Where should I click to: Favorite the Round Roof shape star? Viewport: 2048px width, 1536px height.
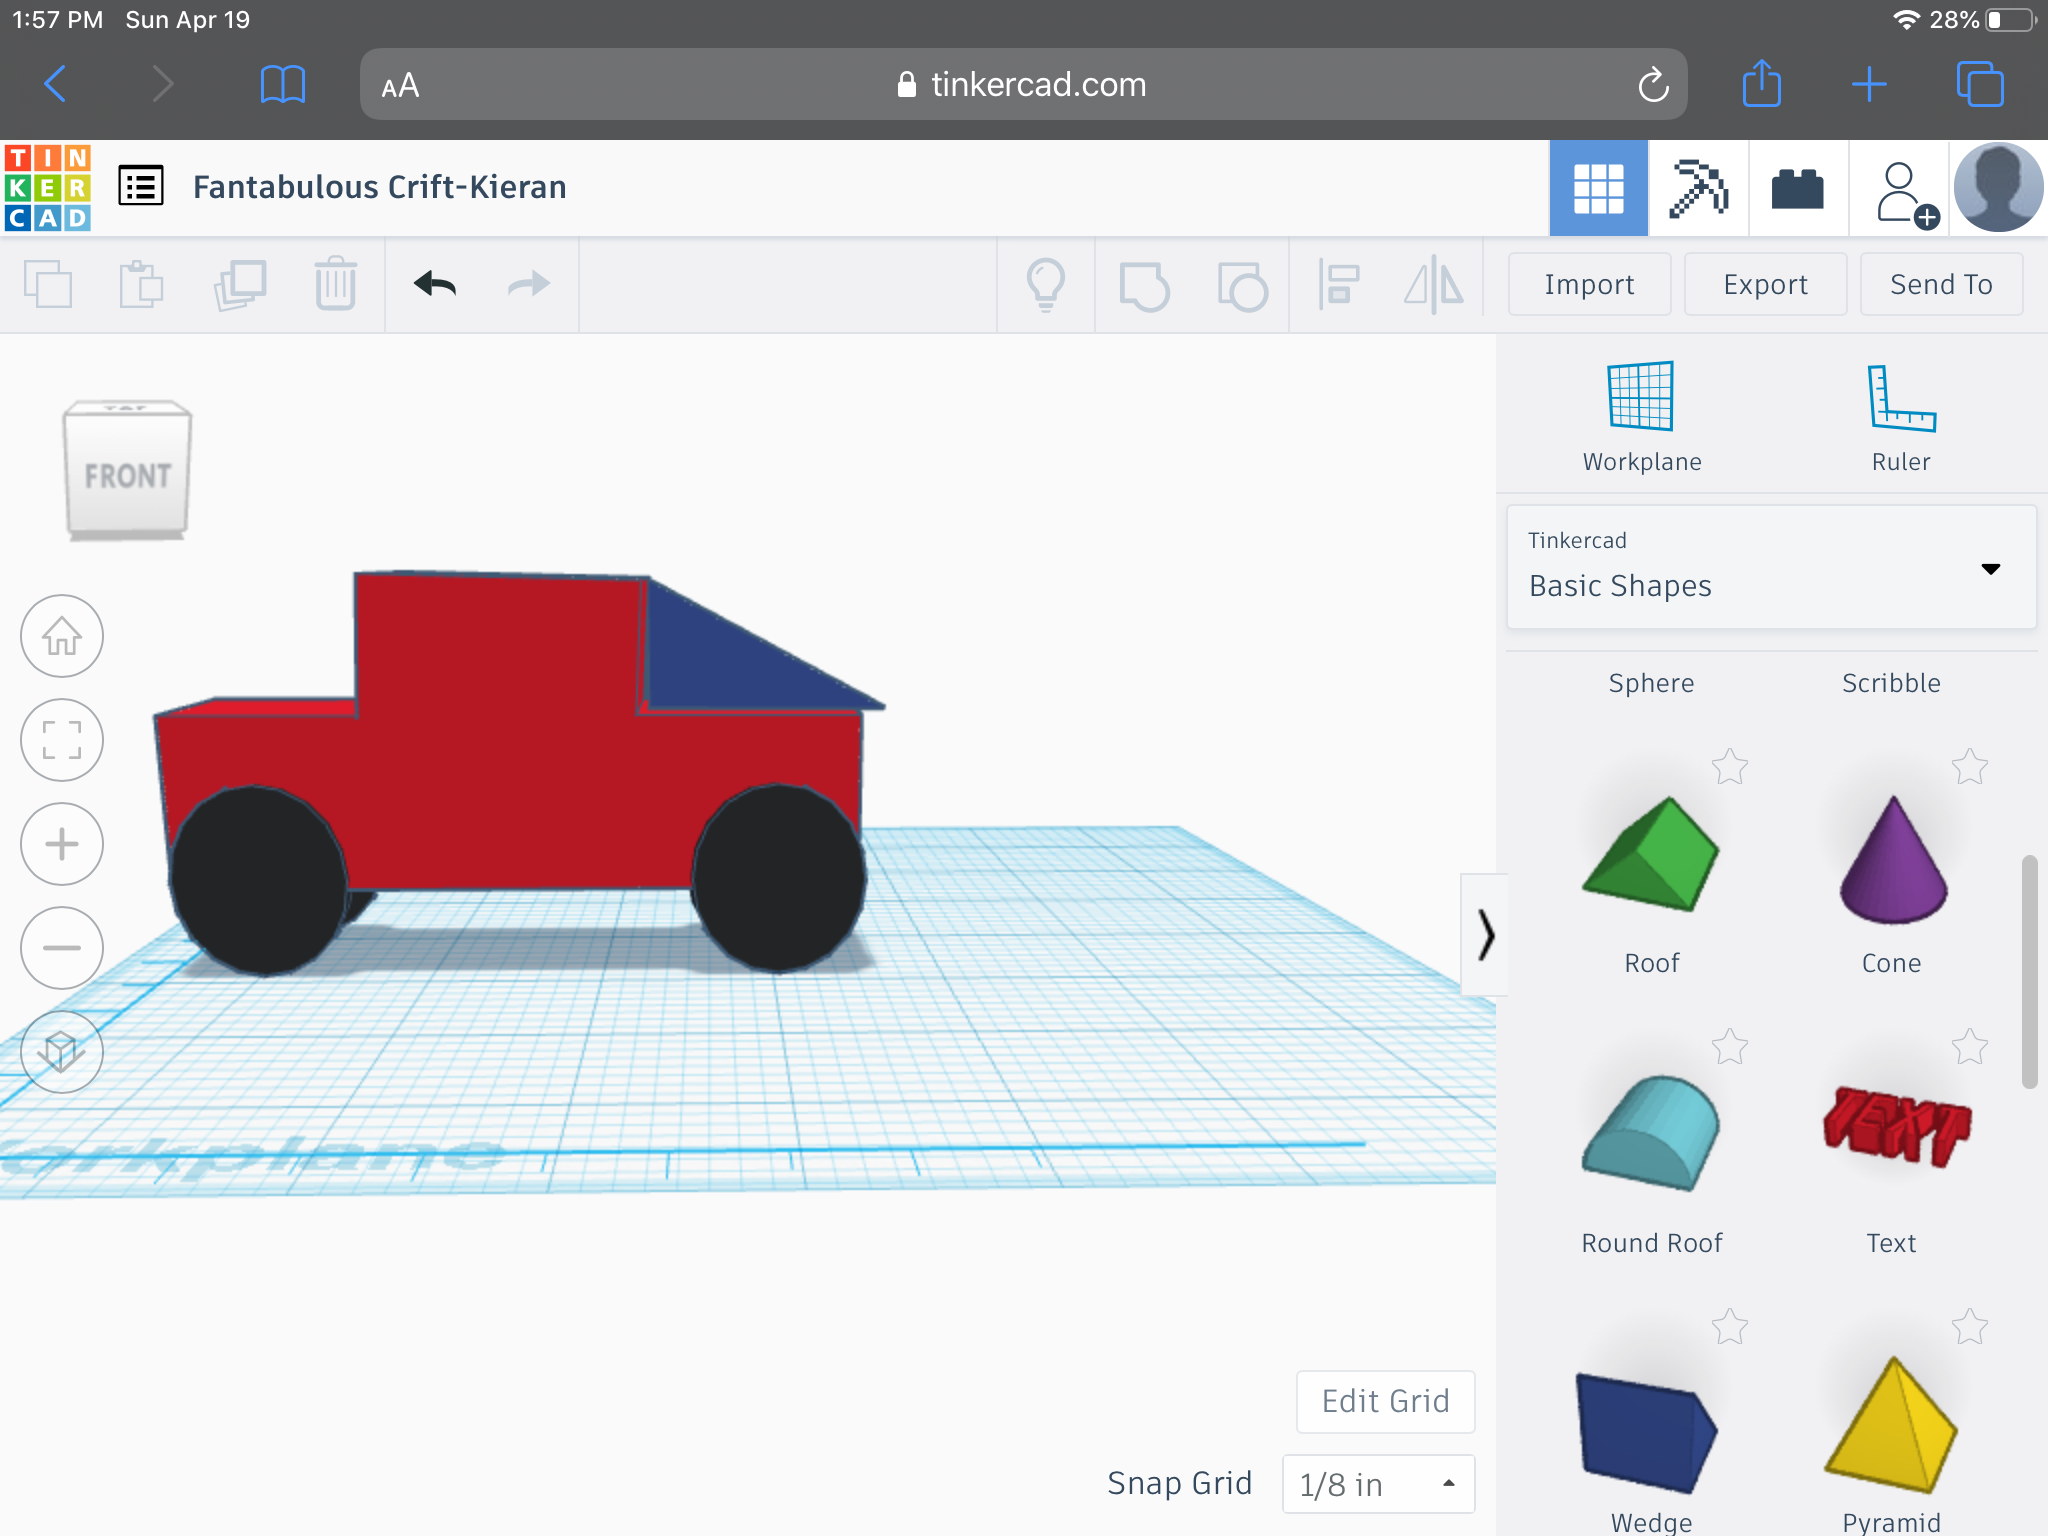[1729, 1047]
